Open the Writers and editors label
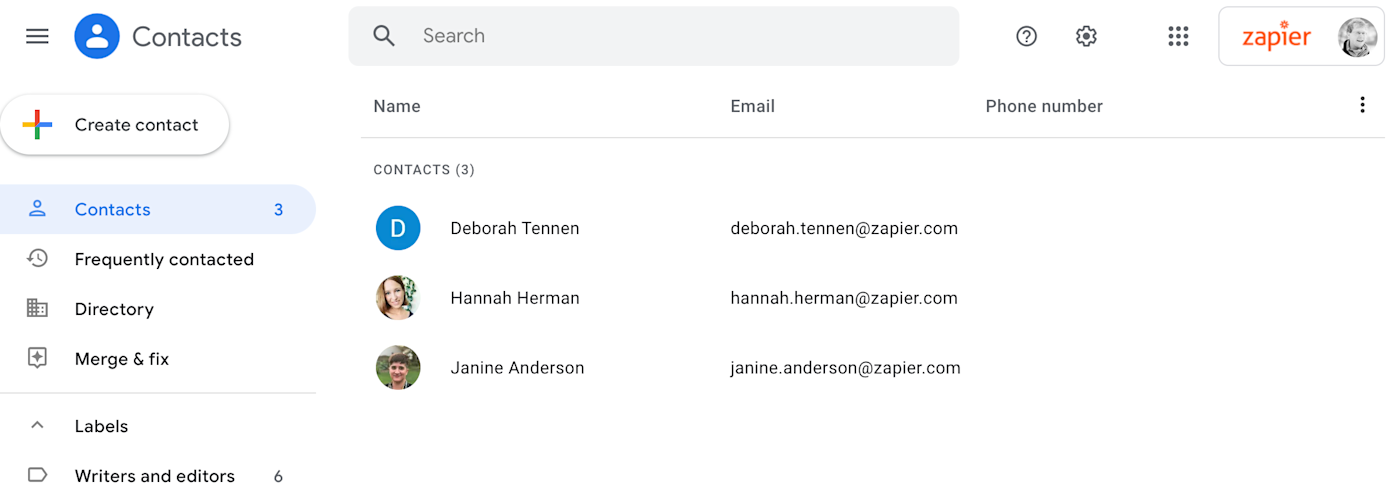Screen dimensions: 1400x497 point(155,476)
